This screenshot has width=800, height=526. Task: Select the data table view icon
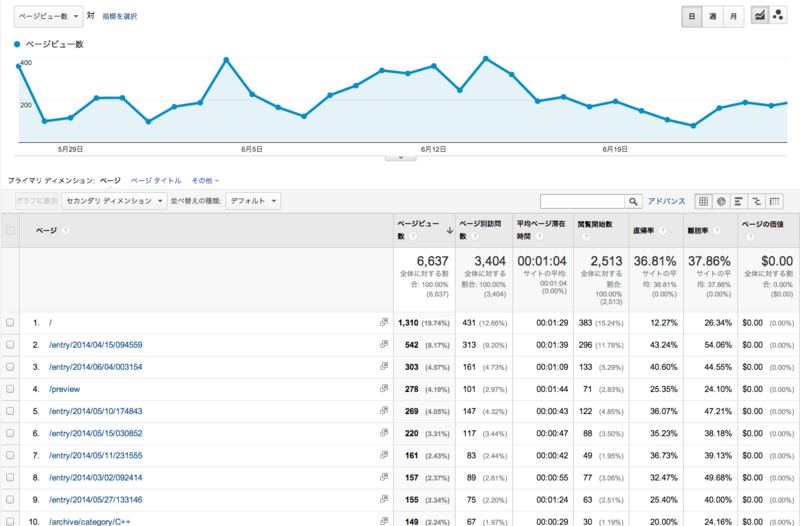(x=704, y=201)
